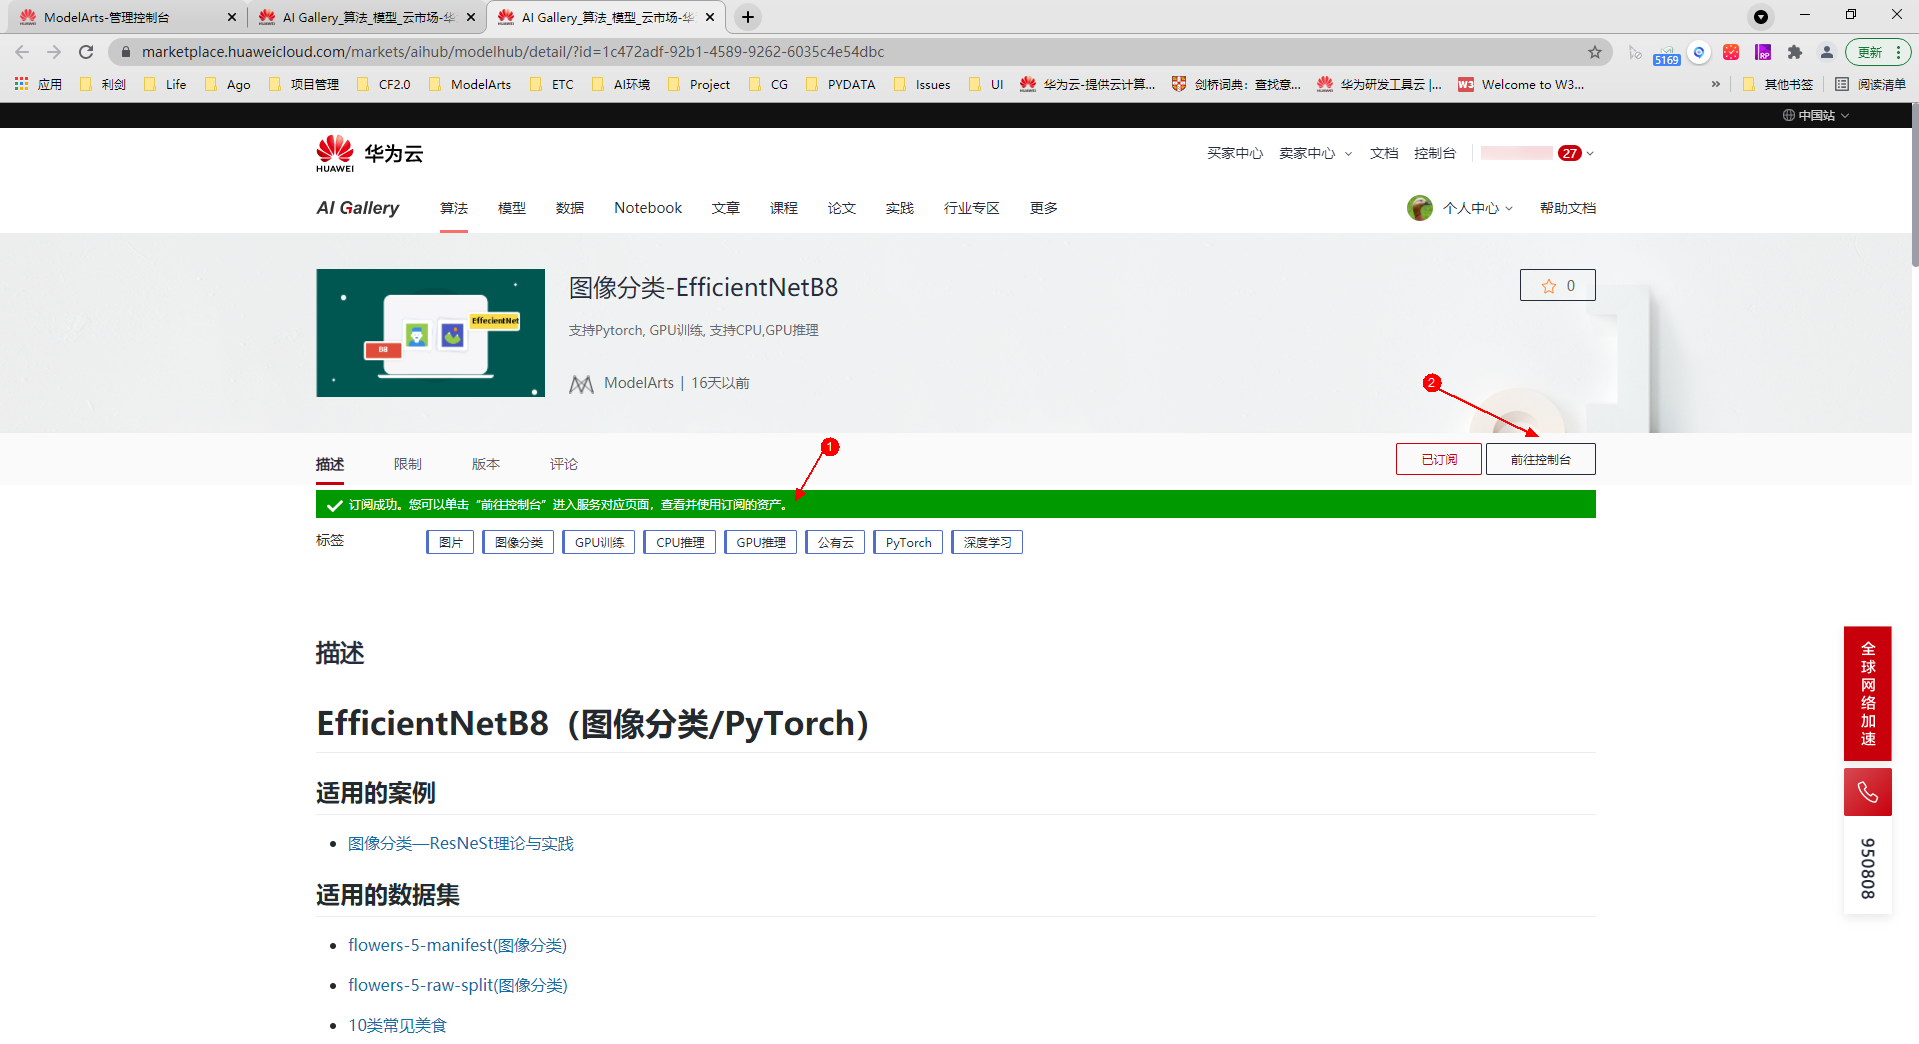This screenshot has width=1919, height=1044.
Task: Open the flowers-5-raw-split dataset link
Action: tap(458, 985)
